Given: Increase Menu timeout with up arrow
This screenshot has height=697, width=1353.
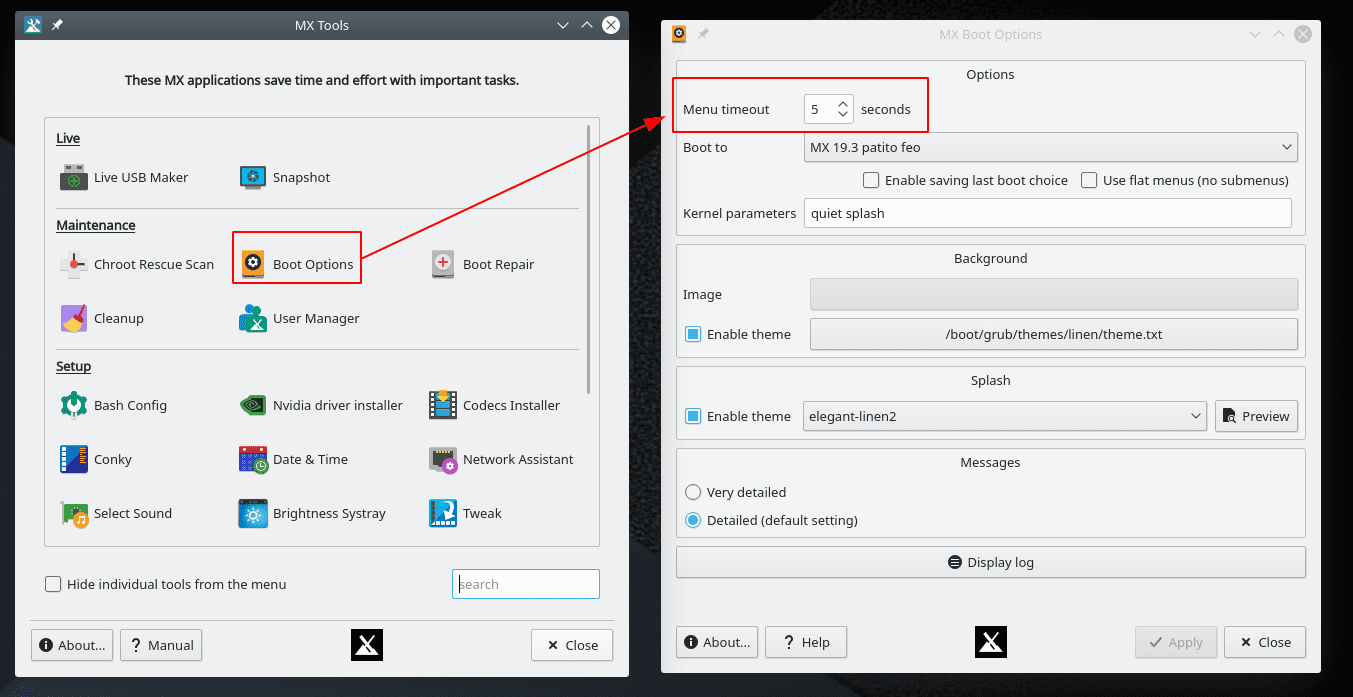Looking at the screenshot, I should [x=843, y=103].
